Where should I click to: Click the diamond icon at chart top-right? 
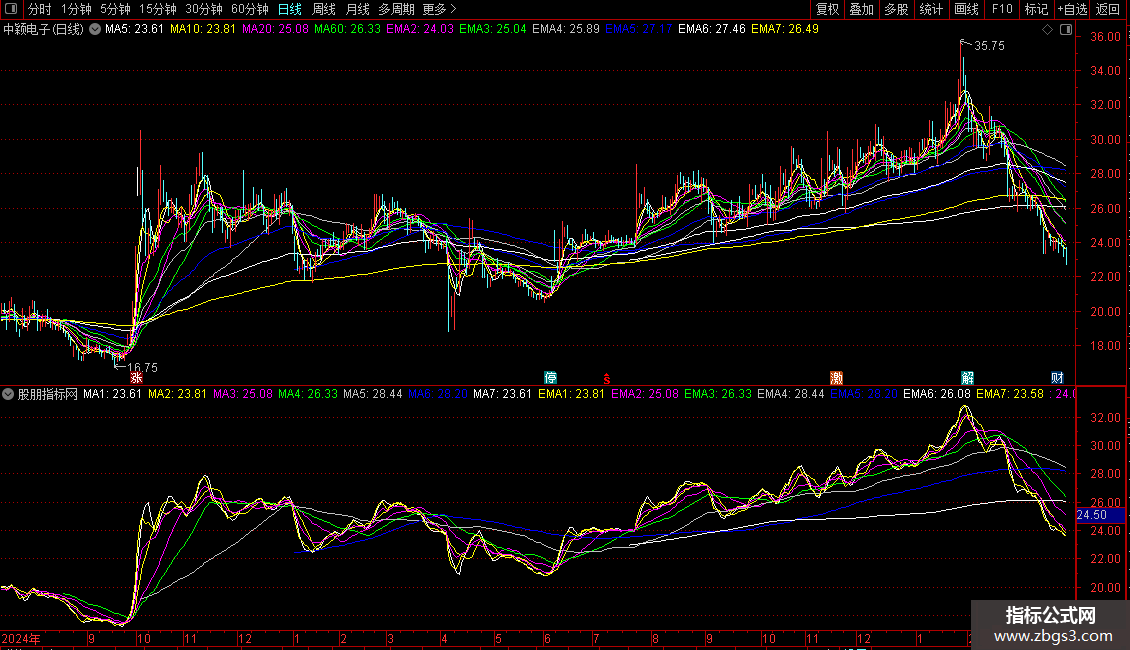pyautogui.click(x=1048, y=30)
